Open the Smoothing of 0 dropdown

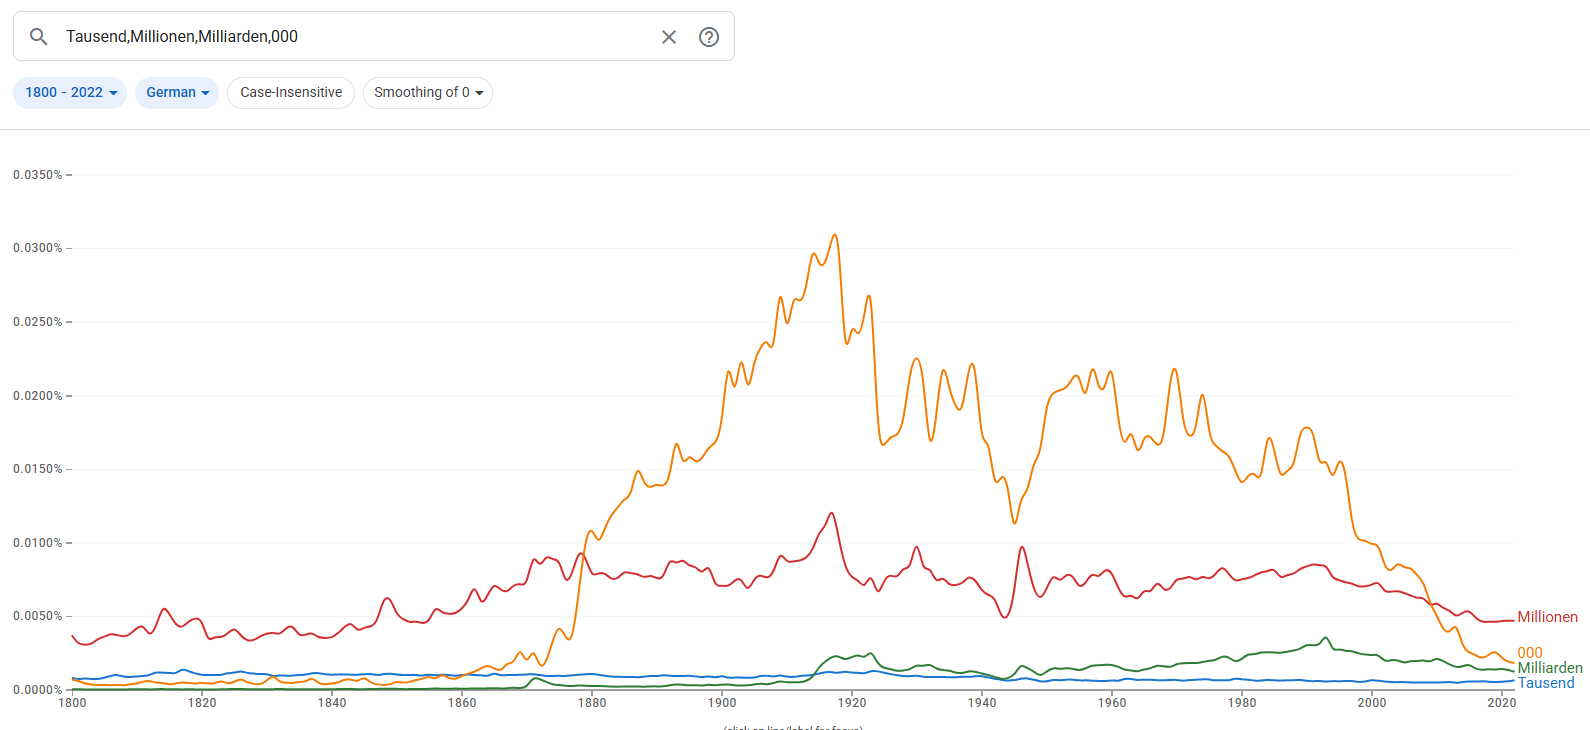[x=428, y=93]
